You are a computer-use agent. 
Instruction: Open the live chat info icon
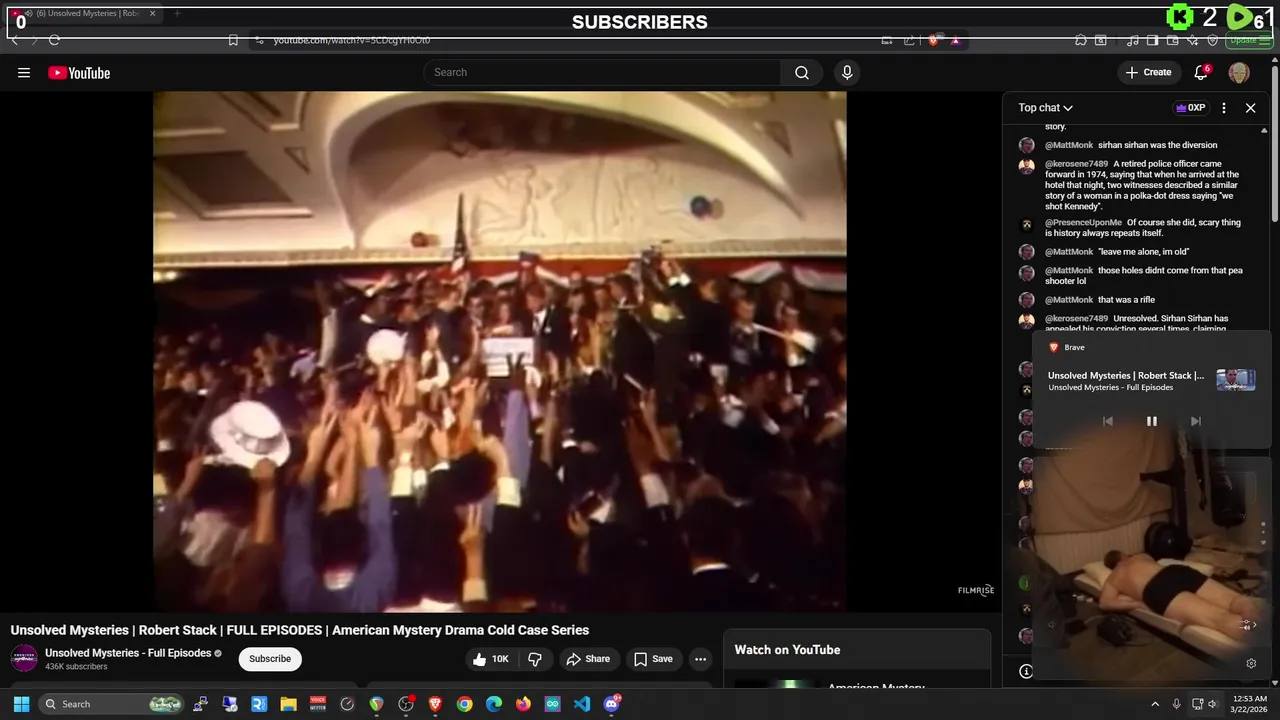pyautogui.click(x=1025, y=671)
